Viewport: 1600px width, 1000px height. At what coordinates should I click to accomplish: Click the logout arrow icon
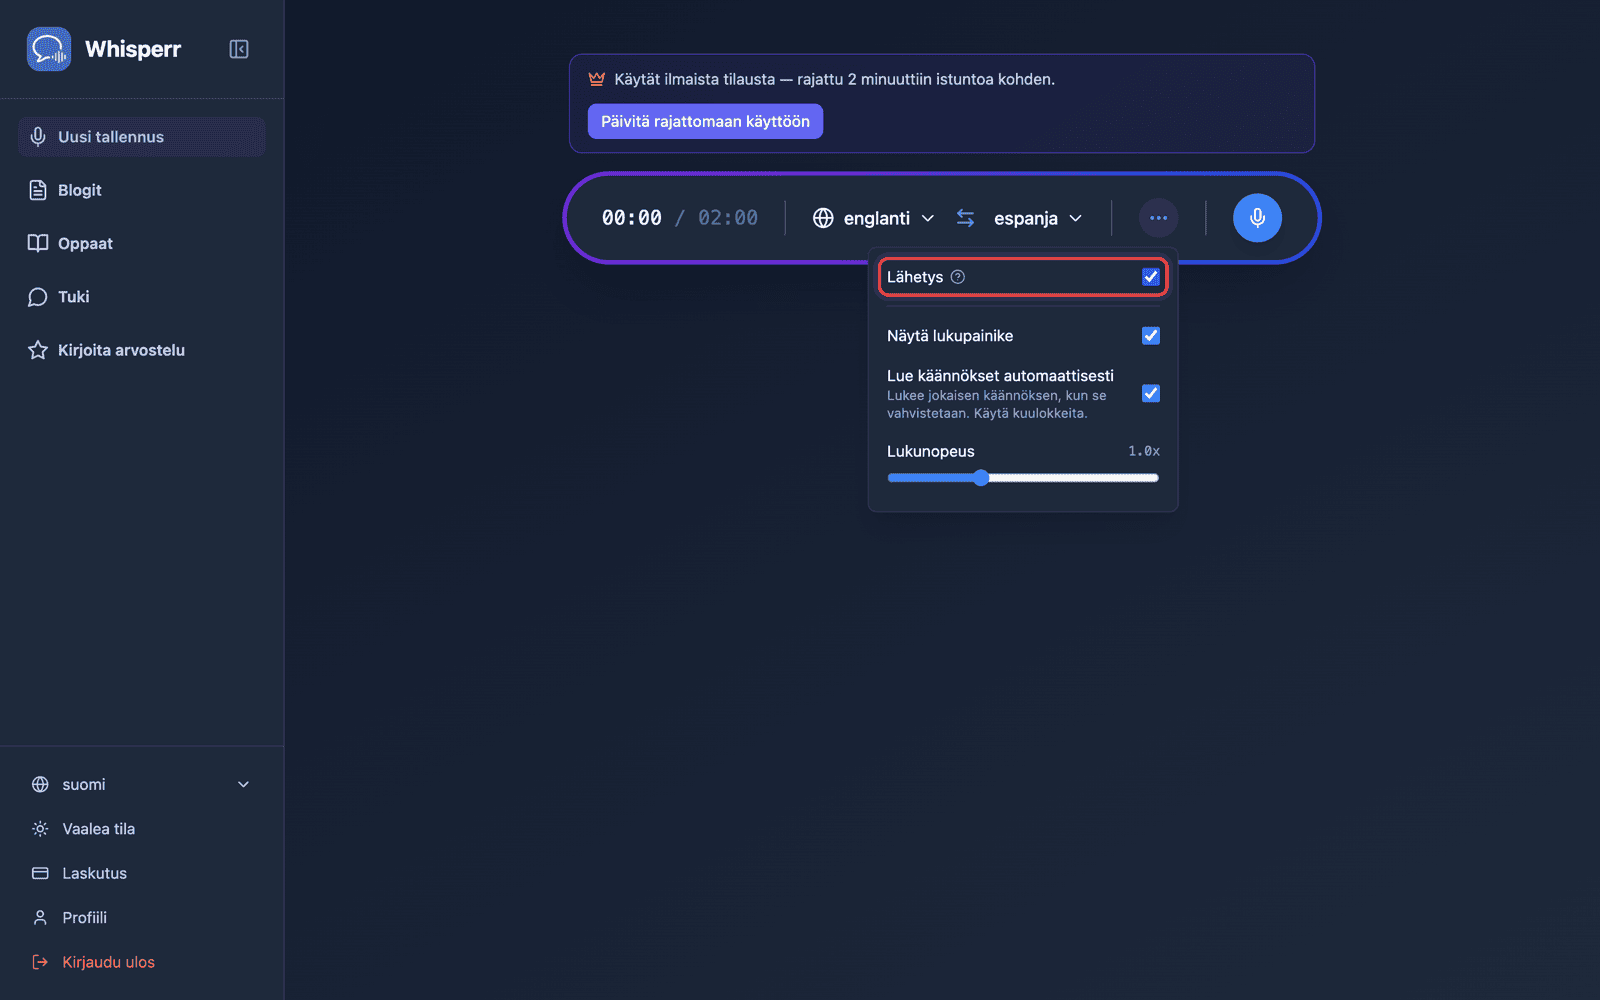click(x=40, y=962)
